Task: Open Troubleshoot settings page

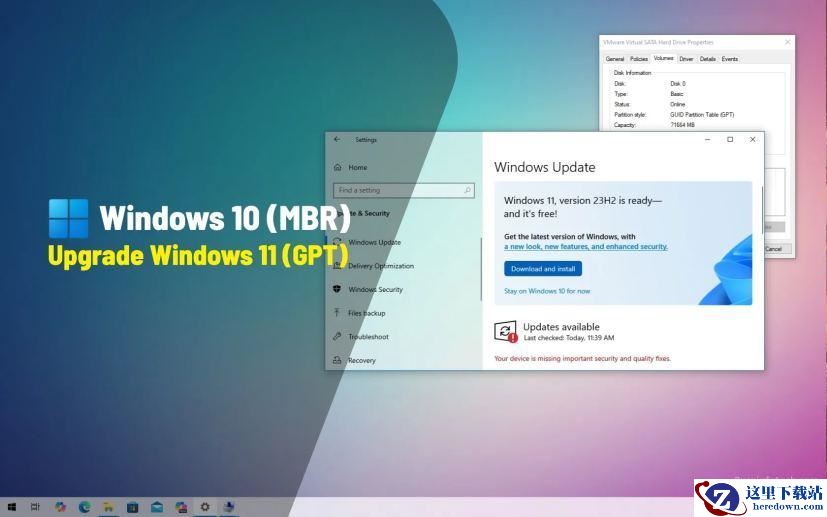Action: [368, 337]
